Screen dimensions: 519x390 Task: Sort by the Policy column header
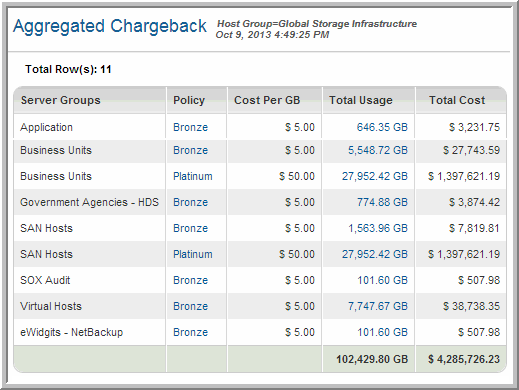coord(189,100)
